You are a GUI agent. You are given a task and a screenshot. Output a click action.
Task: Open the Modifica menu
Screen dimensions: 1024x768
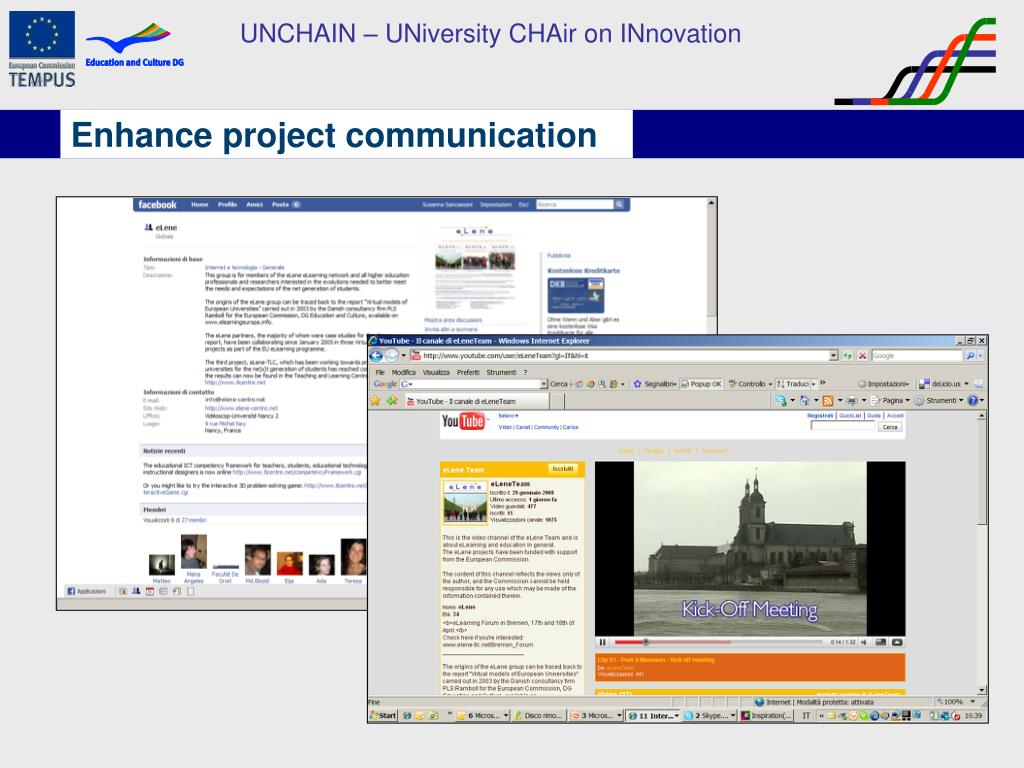(404, 372)
